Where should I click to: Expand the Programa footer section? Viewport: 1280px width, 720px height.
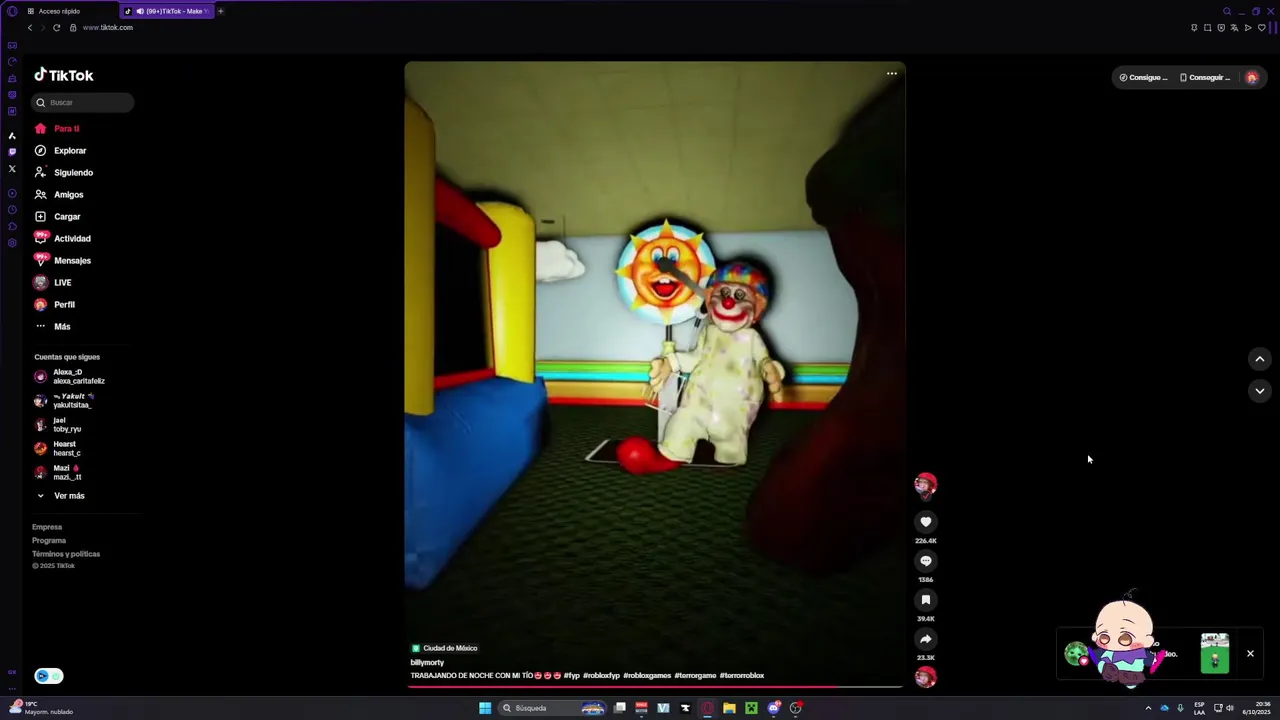click(x=49, y=540)
